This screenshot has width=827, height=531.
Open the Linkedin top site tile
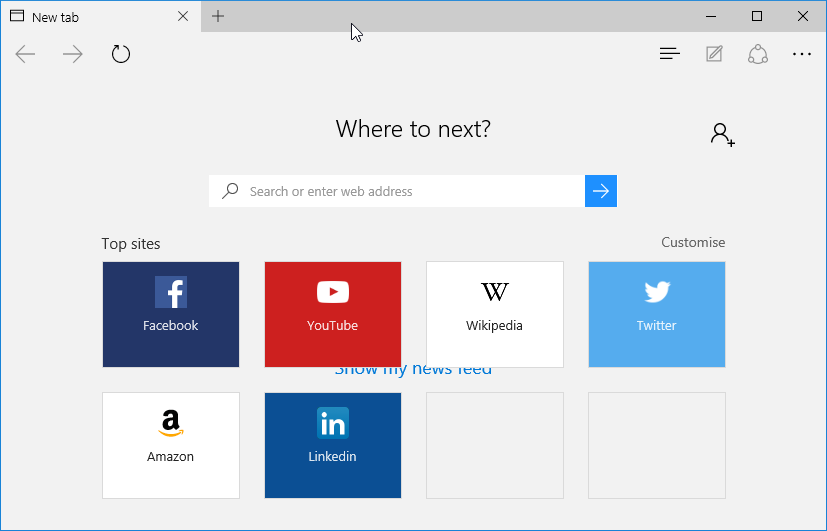tap(333, 445)
